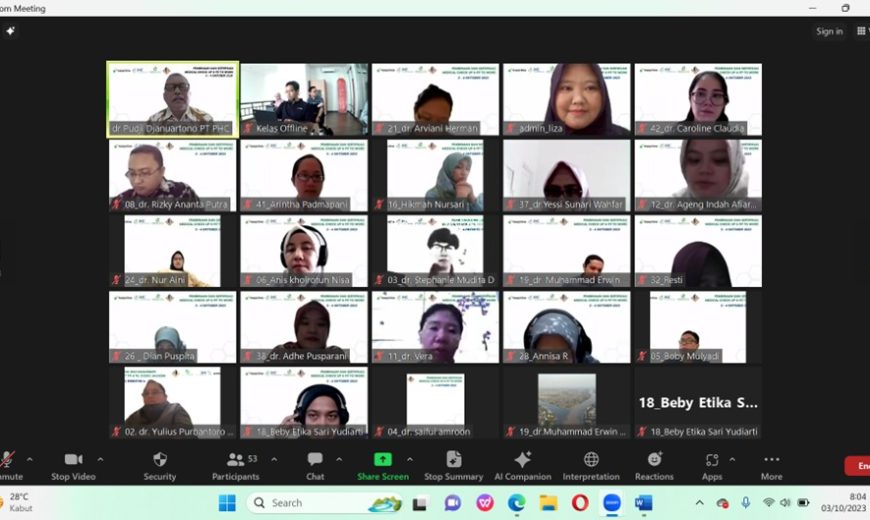Click the volume speaker icon in the tray
Image resolution: width=870 pixels, height=520 pixels.
coord(785,503)
